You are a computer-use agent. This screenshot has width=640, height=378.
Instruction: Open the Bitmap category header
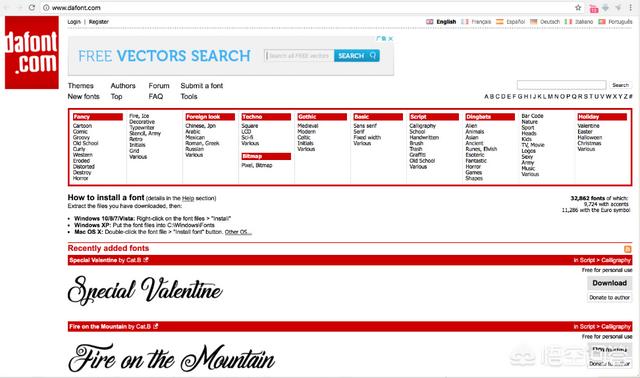266,156
